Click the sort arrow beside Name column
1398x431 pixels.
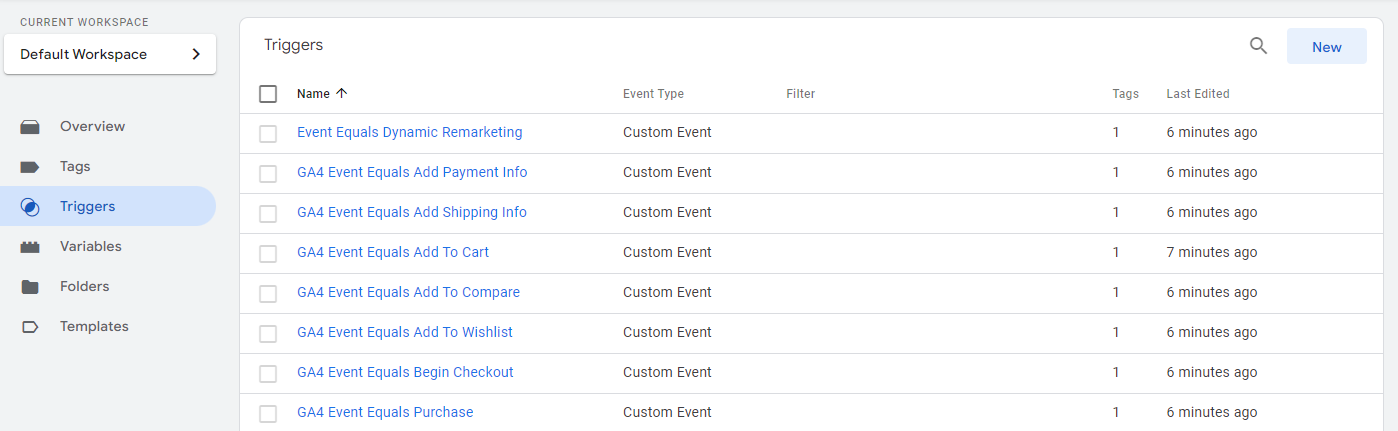point(342,93)
